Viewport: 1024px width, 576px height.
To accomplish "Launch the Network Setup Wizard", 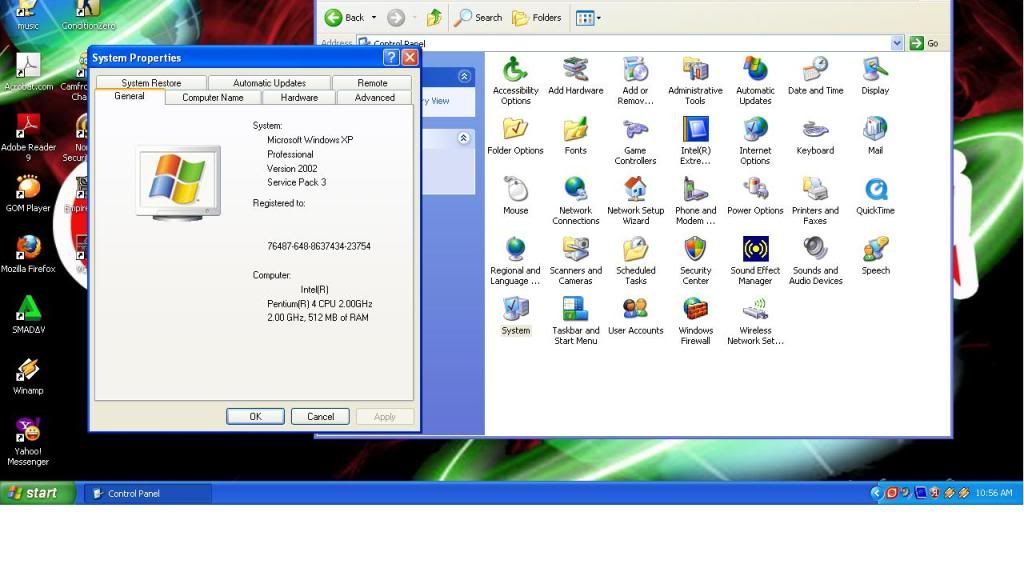I will [x=635, y=201].
